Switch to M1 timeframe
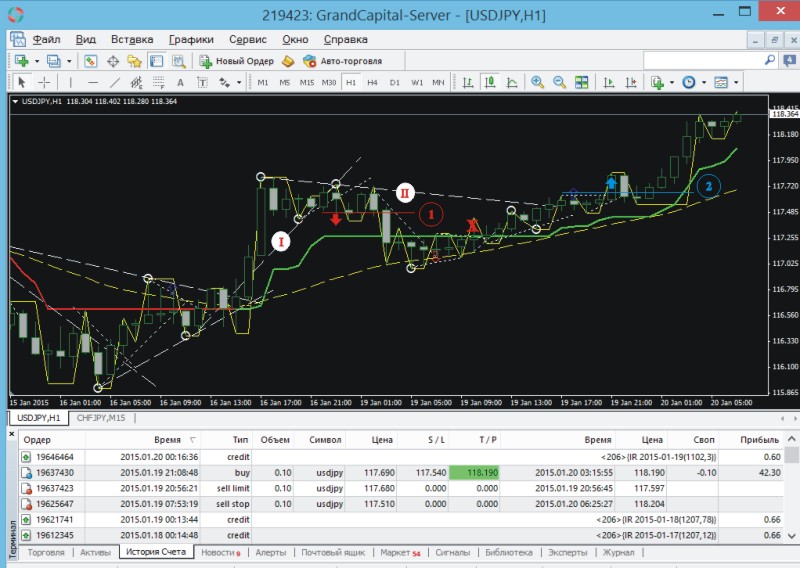Viewport: 800px width, 568px height. pyautogui.click(x=263, y=82)
